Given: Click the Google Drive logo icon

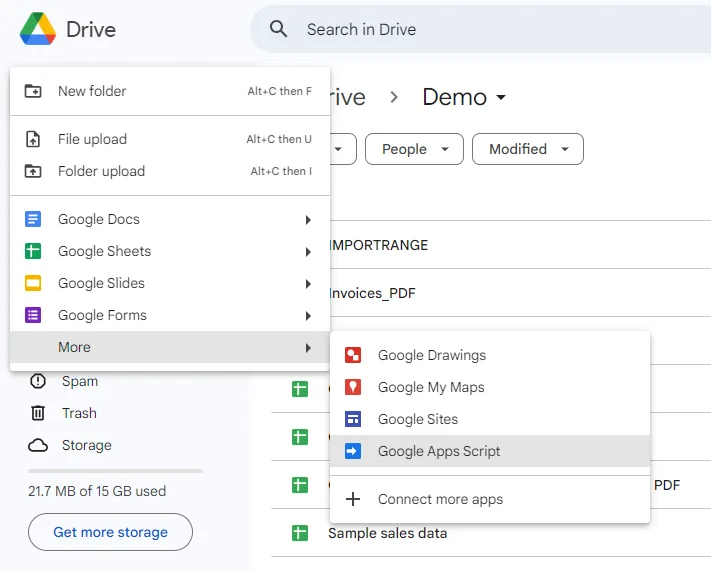Looking at the screenshot, I should 37,29.
